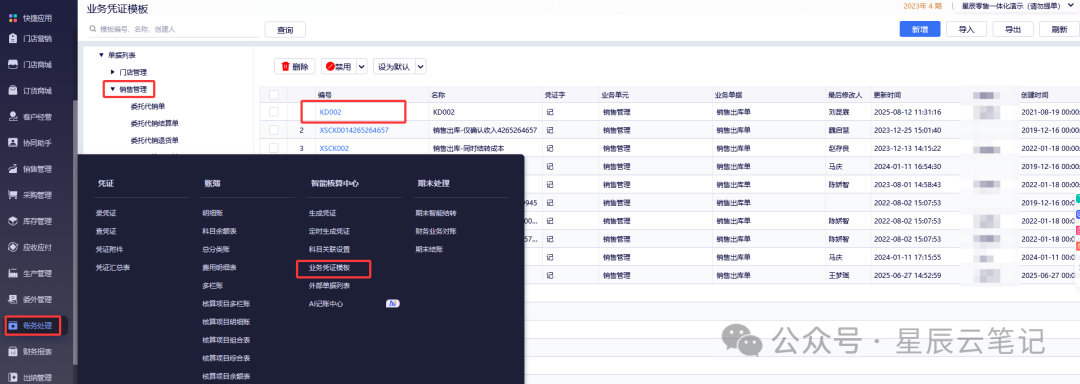Screen dimensions: 1080x384
Task: Open 应收应付 in the sidebar
Action: [x=30, y=247]
